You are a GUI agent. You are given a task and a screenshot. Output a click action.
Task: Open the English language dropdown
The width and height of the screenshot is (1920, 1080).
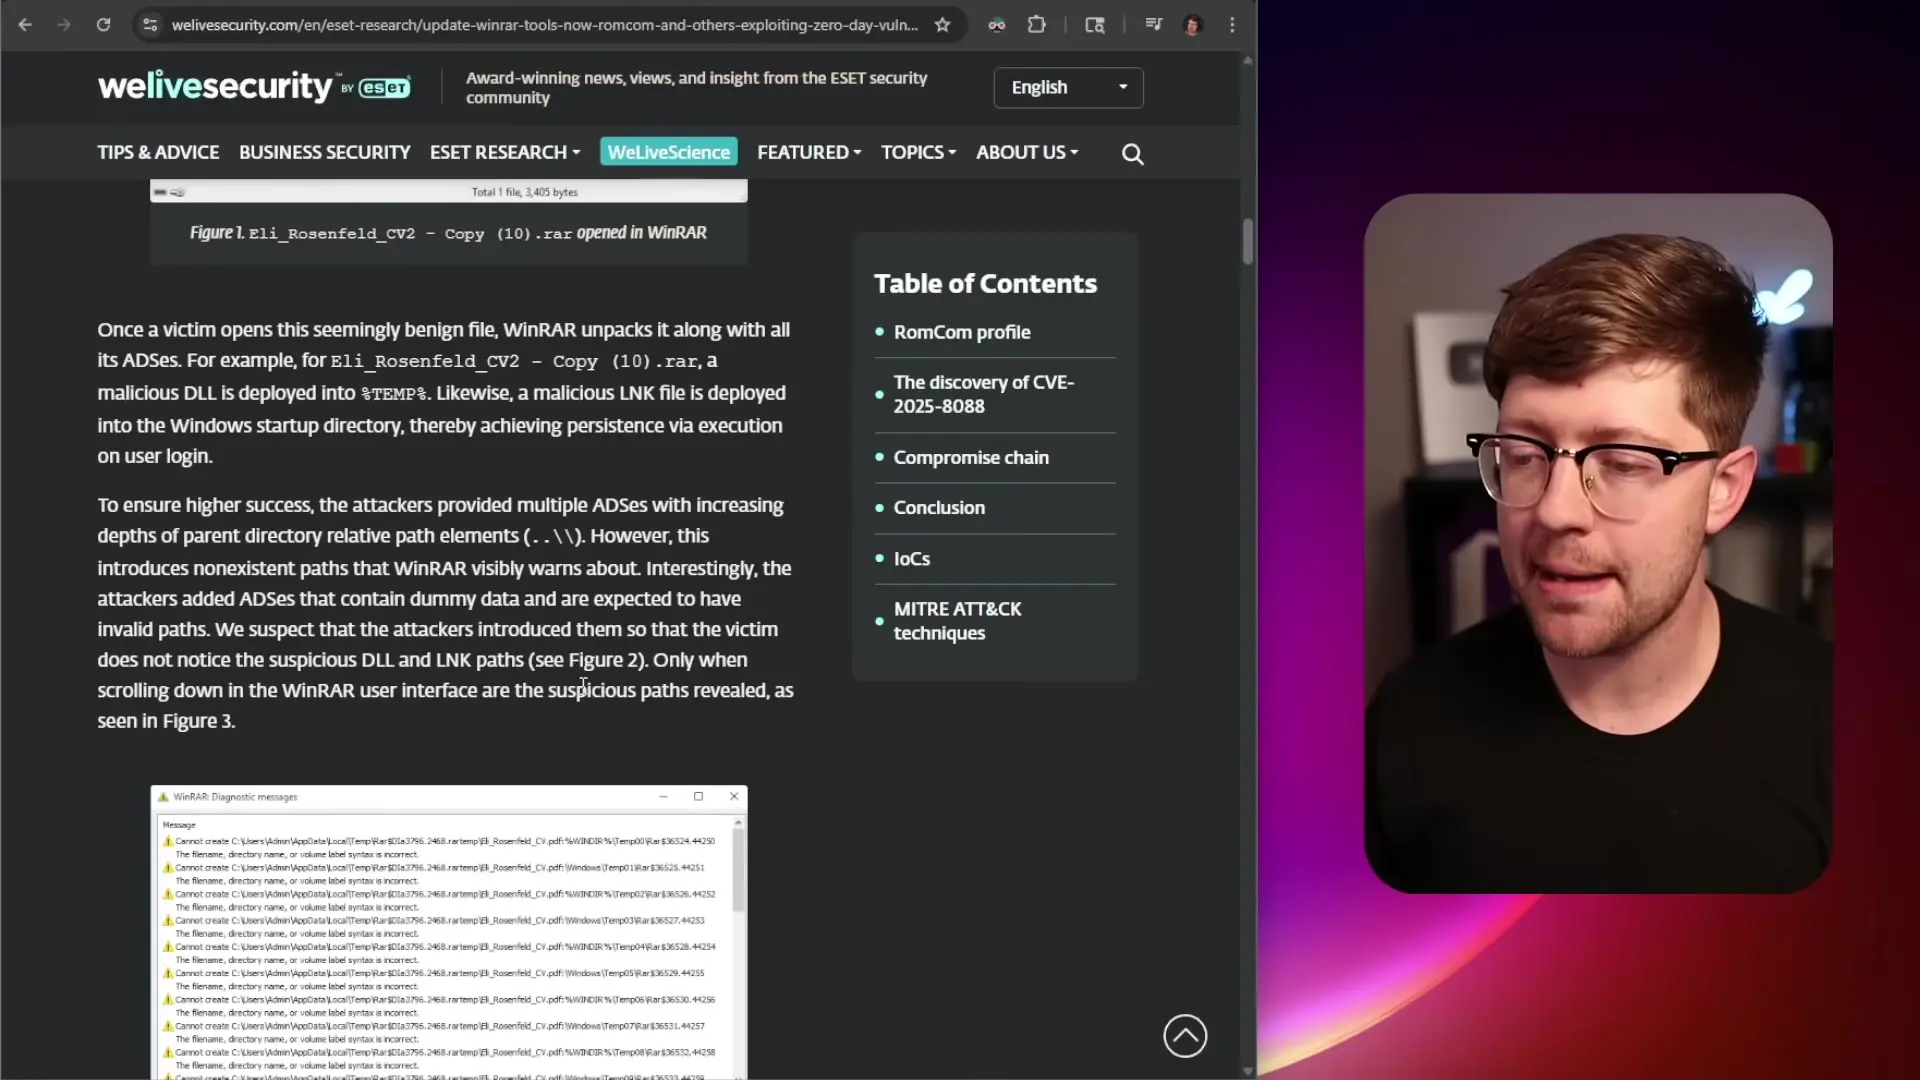pos(1068,87)
